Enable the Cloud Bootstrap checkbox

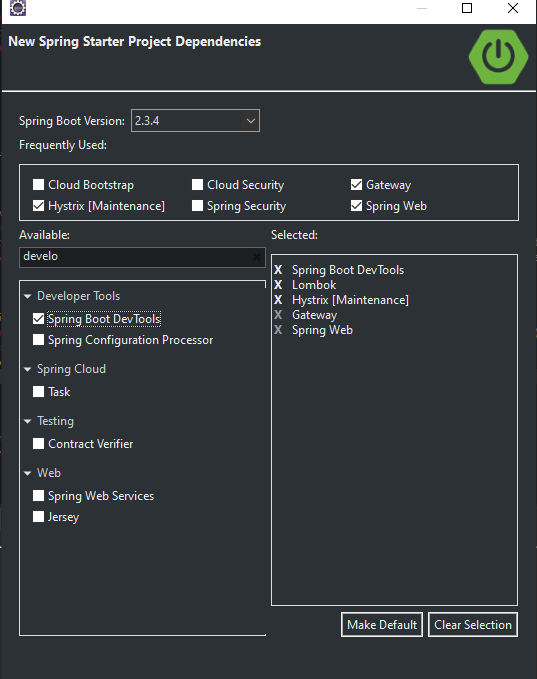click(39, 185)
